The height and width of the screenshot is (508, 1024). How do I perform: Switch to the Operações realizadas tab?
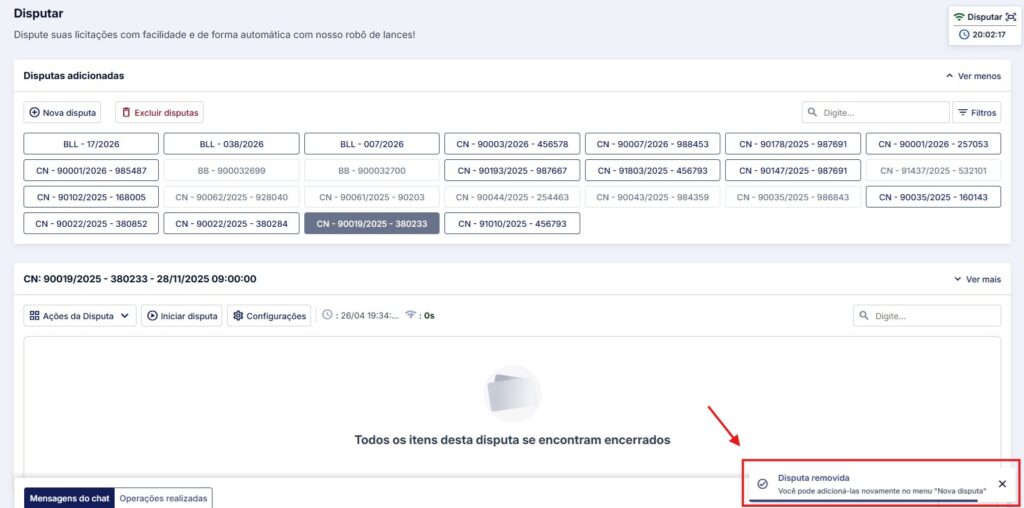[163, 498]
